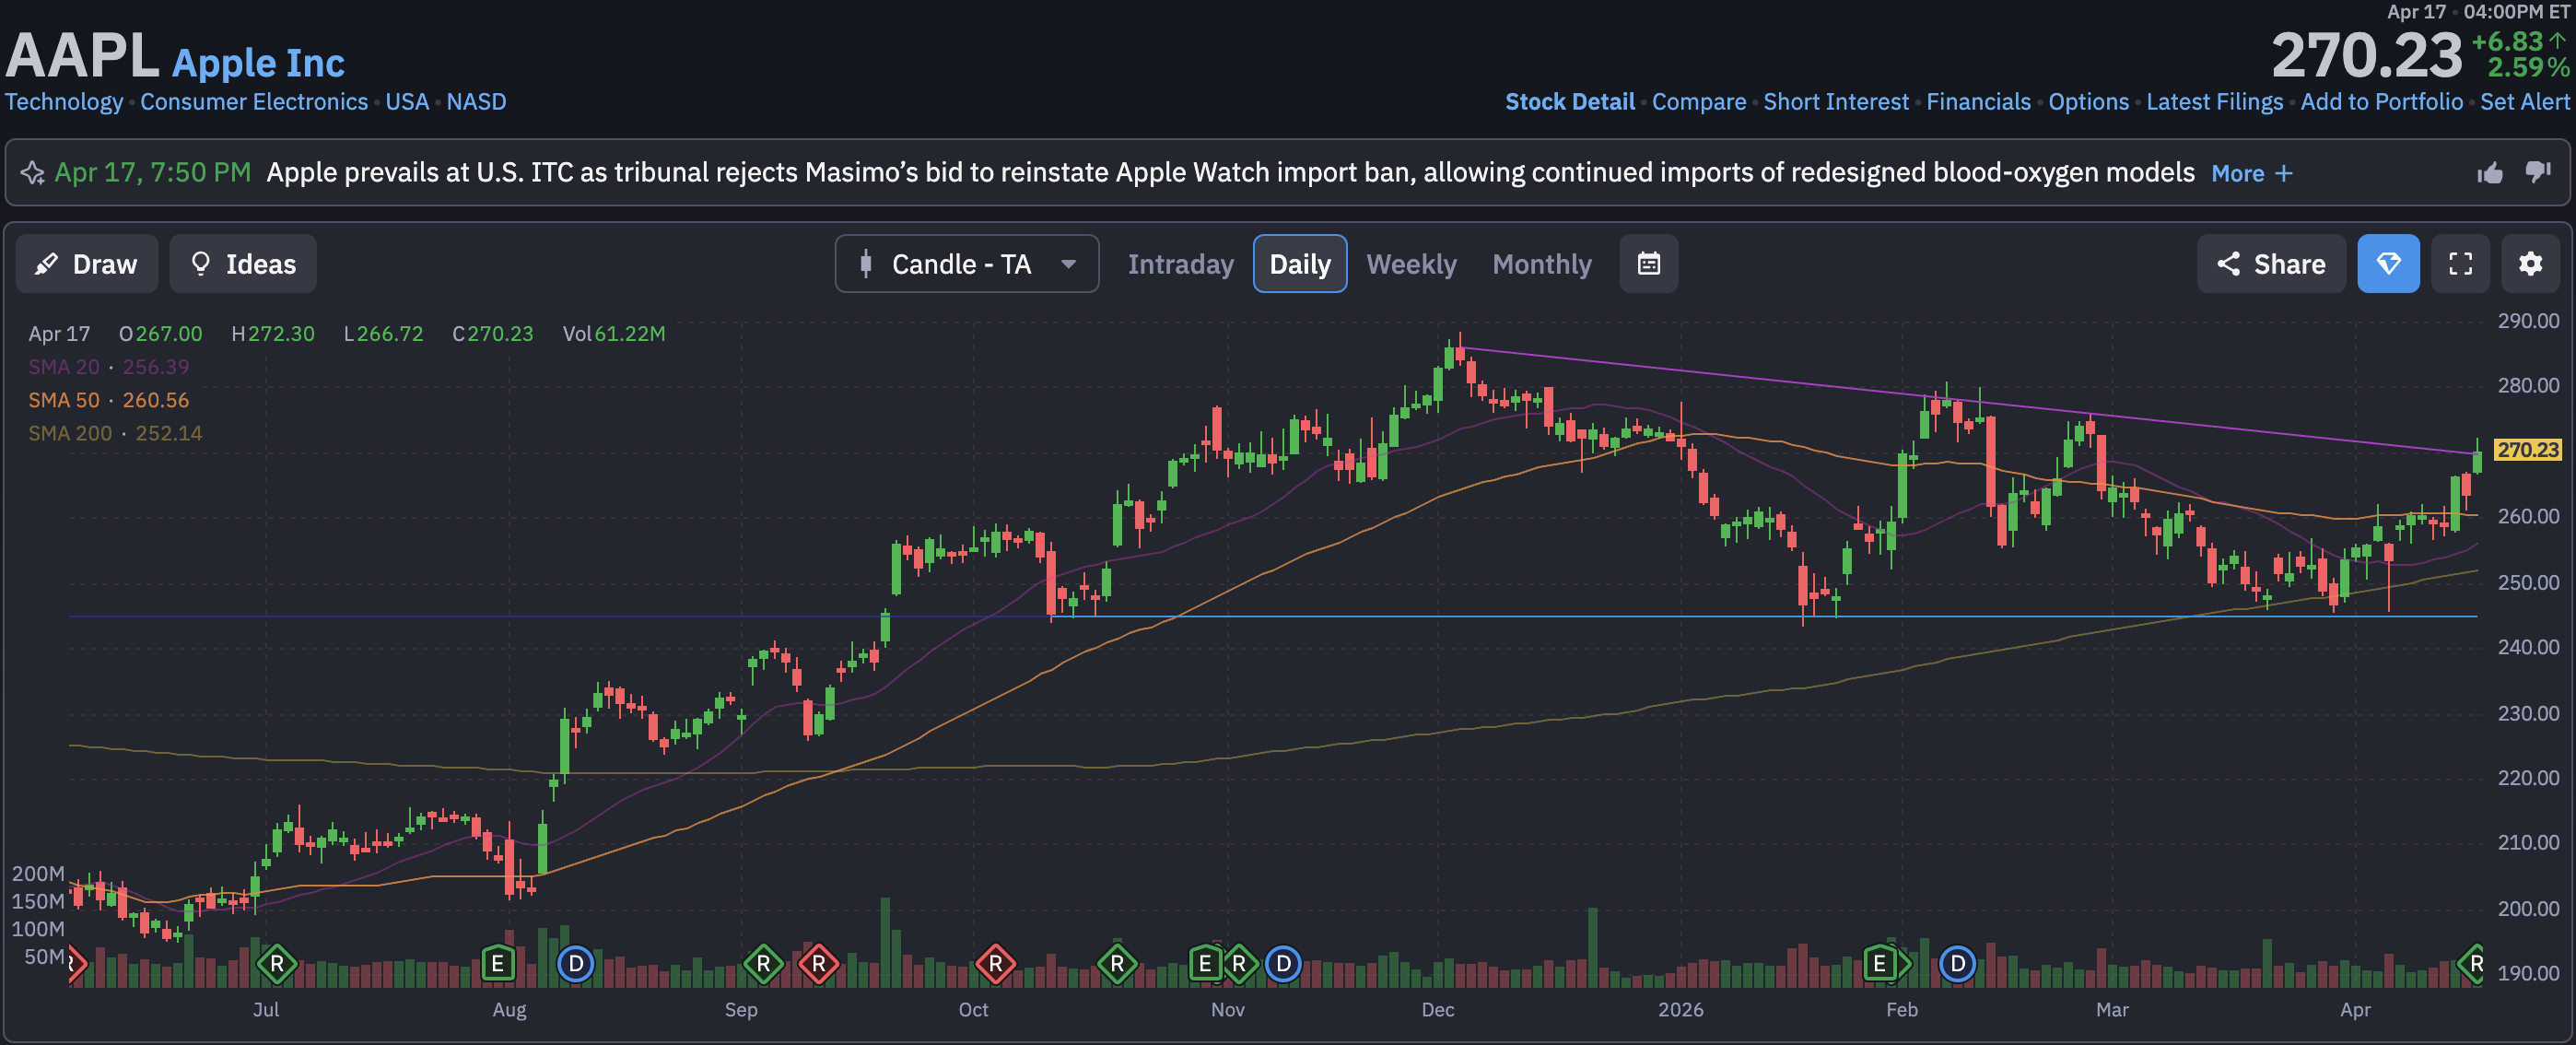Image resolution: width=2576 pixels, height=1045 pixels.
Task: Click the Draw button
Action: (x=87, y=264)
